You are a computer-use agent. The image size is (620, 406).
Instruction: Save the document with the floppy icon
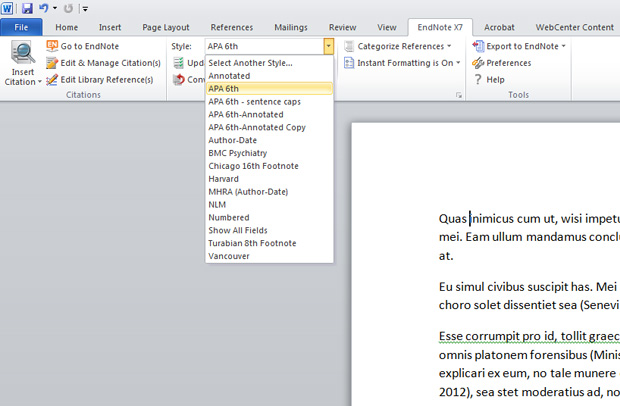(27, 8)
